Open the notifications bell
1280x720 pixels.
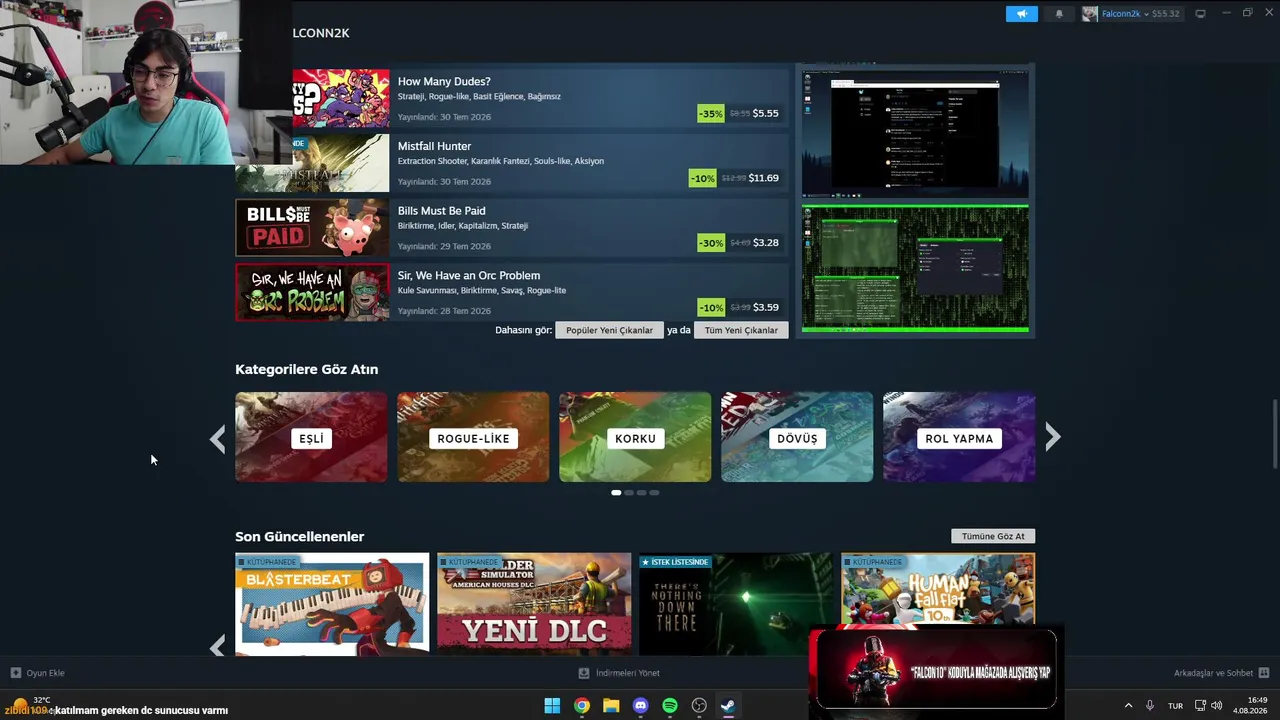tap(1059, 14)
